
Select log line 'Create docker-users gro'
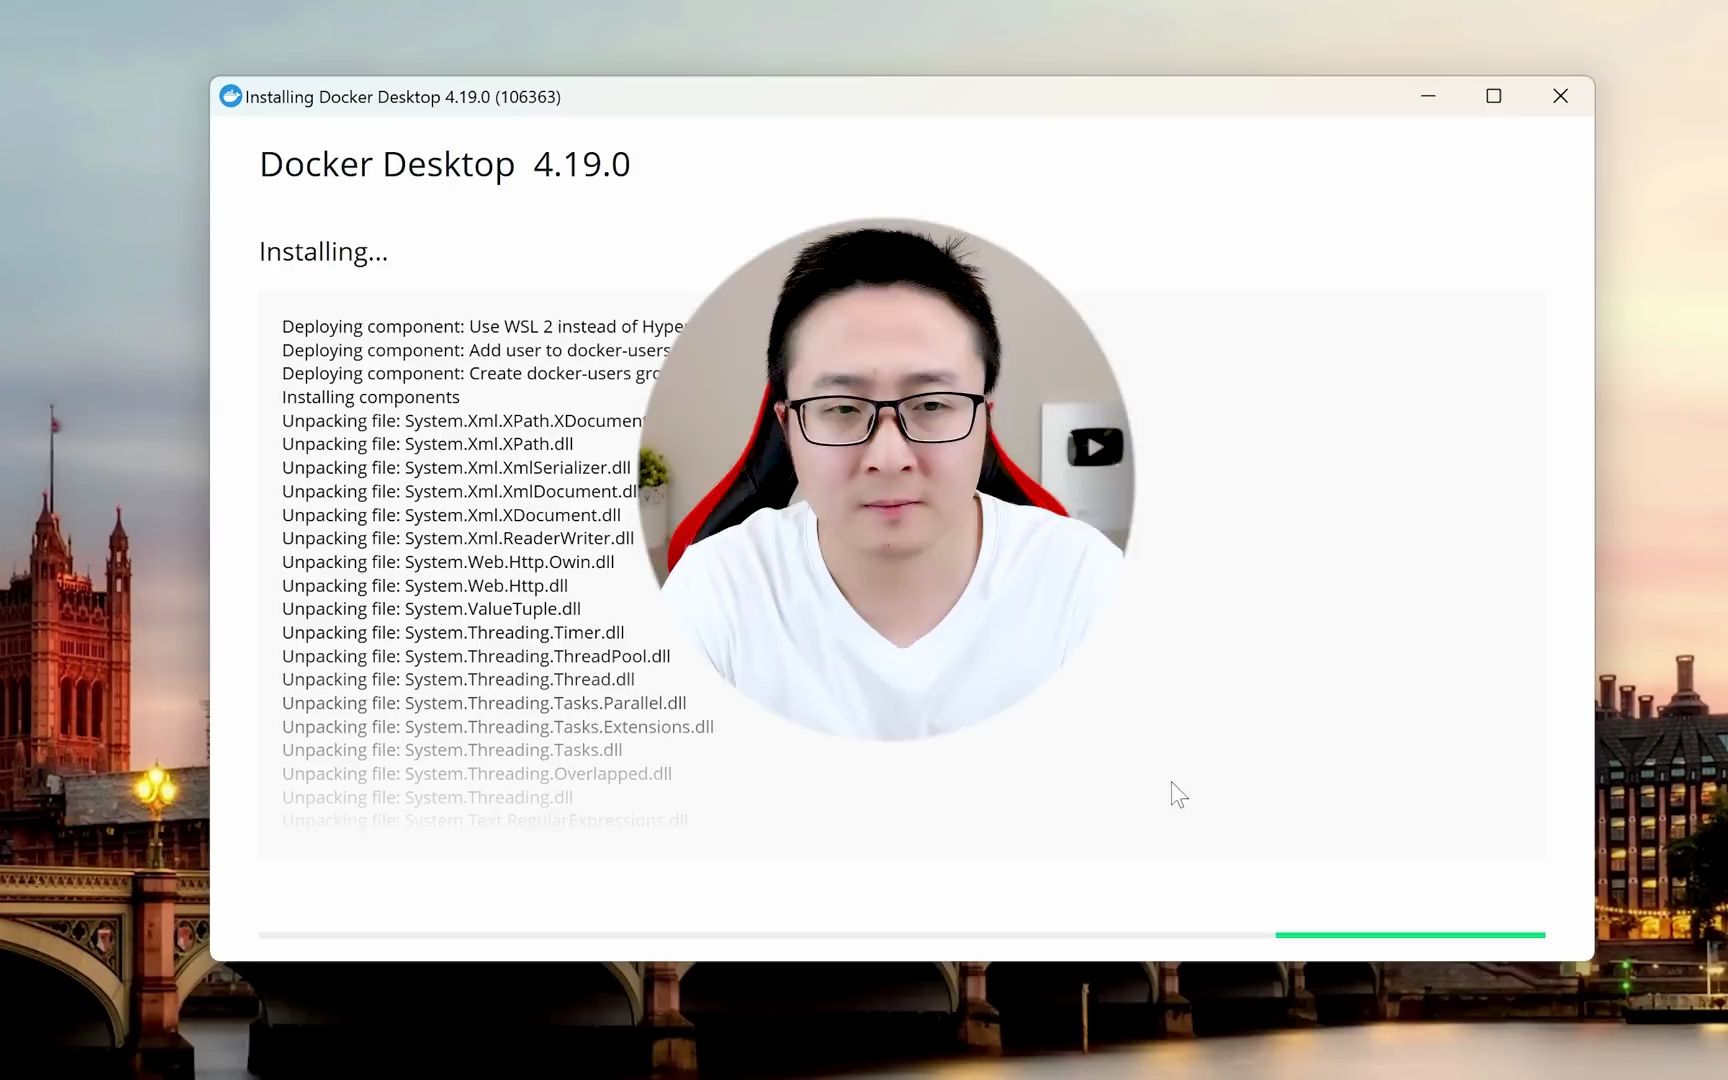coord(472,374)
